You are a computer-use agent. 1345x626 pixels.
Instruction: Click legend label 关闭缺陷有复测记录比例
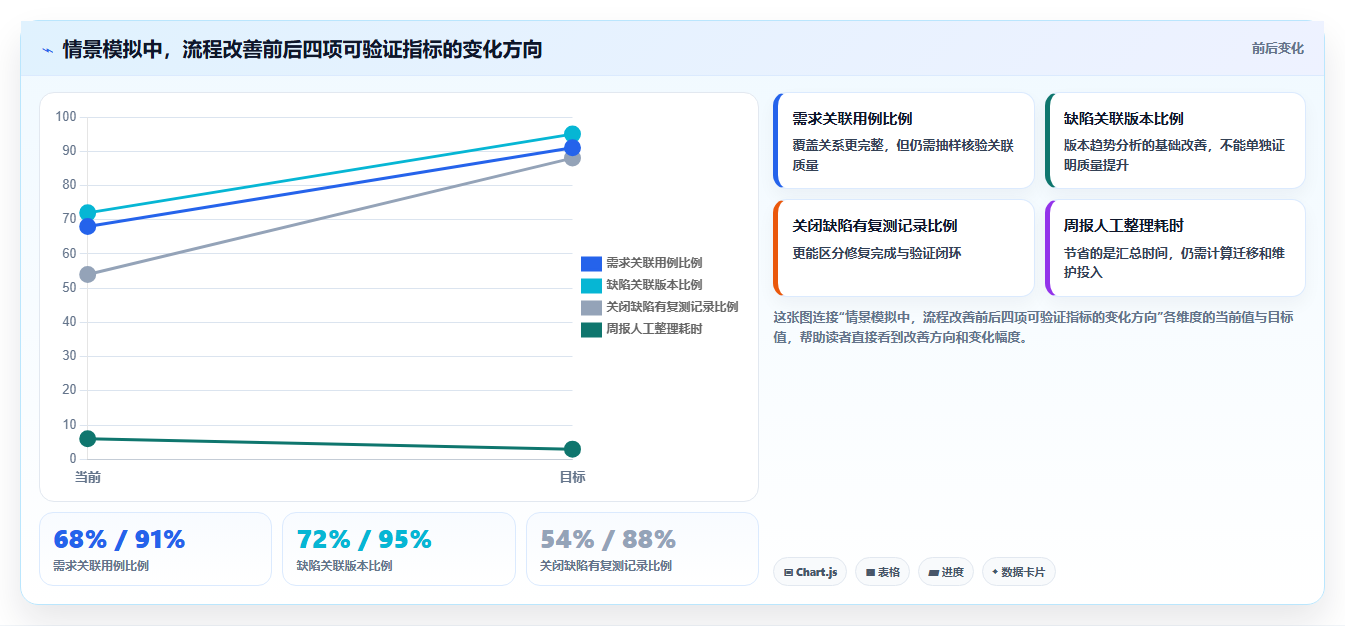pyautogui.click(x=672, y=307)
